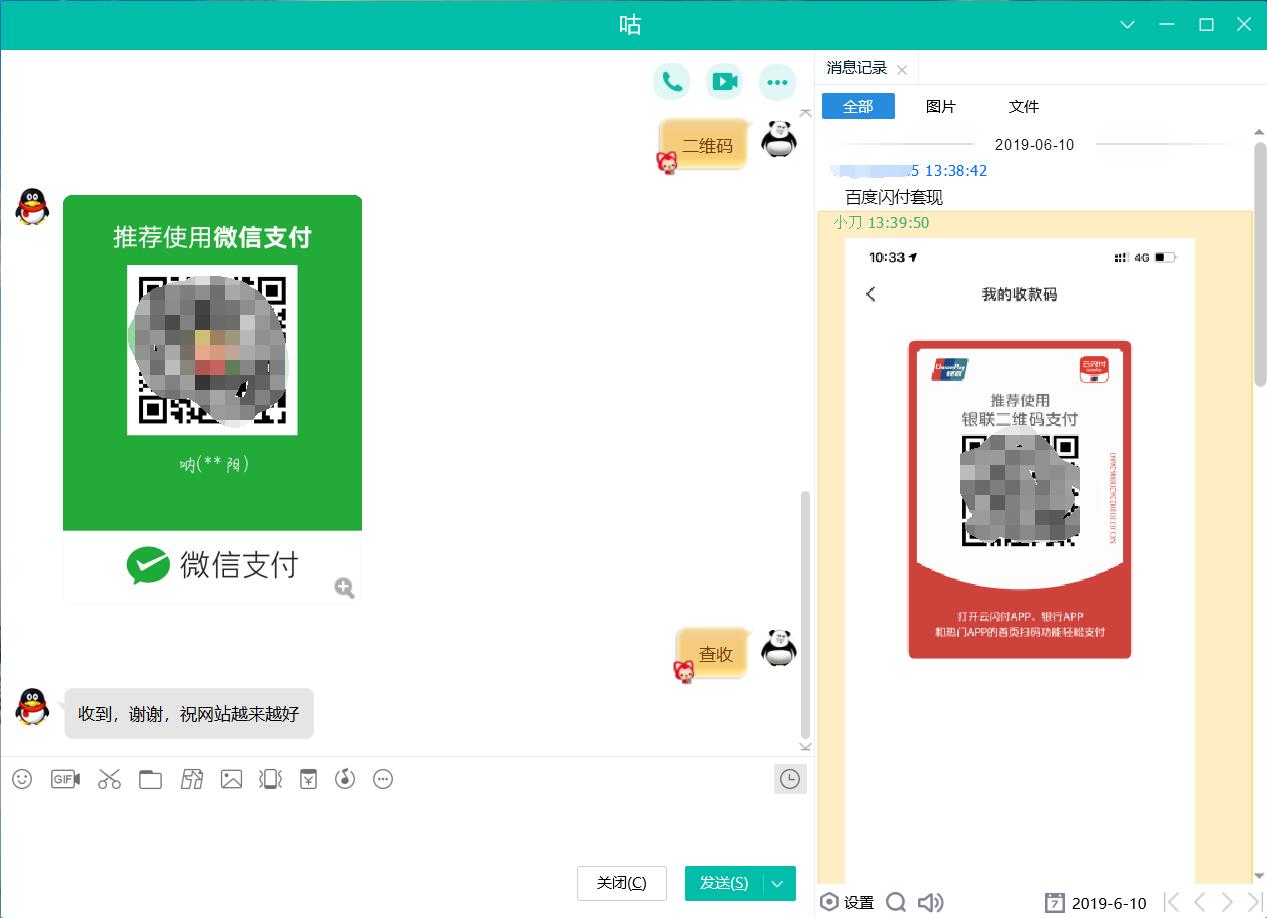Go to the next page of message records
1267x918 pixels.
(x=1228, y=902)
